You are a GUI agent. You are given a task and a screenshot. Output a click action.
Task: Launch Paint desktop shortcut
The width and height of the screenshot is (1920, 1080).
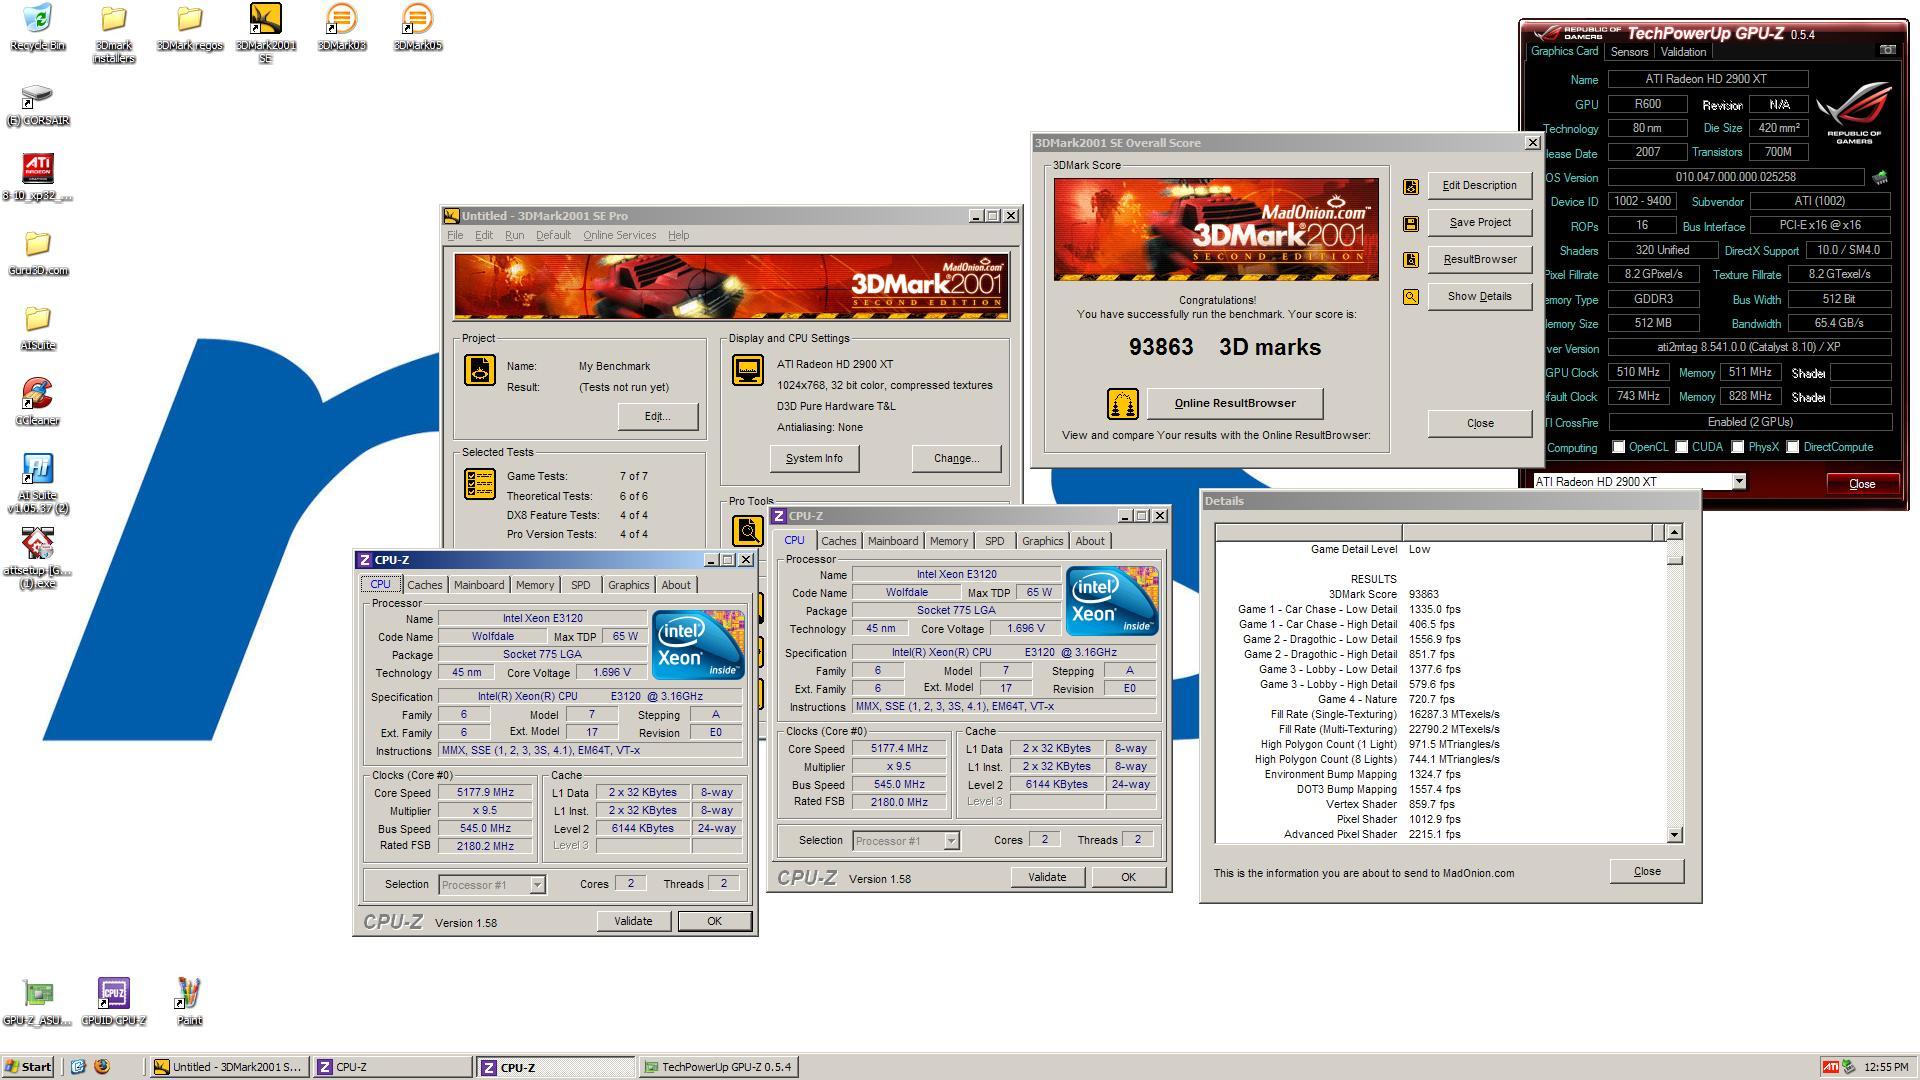pyautogui.click(x=189, y=1003)
